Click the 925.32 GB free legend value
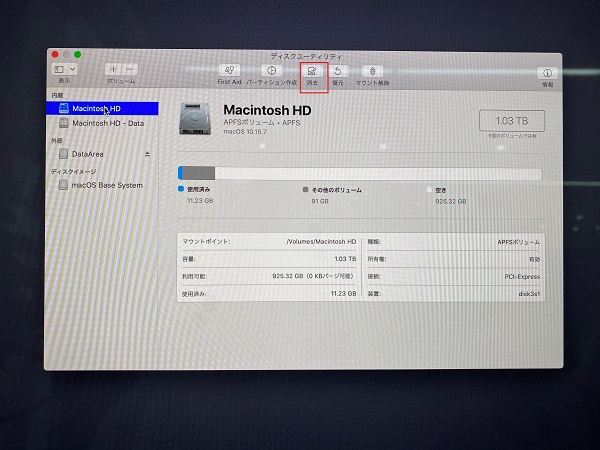This screenshot has height=450, width=600. pyautogui.click(x=451, y=201)
